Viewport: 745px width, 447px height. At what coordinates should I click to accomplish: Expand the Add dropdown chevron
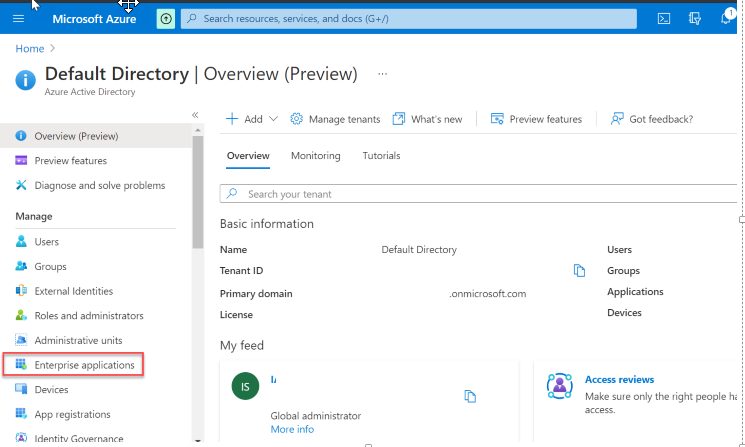tap(273, 119)
